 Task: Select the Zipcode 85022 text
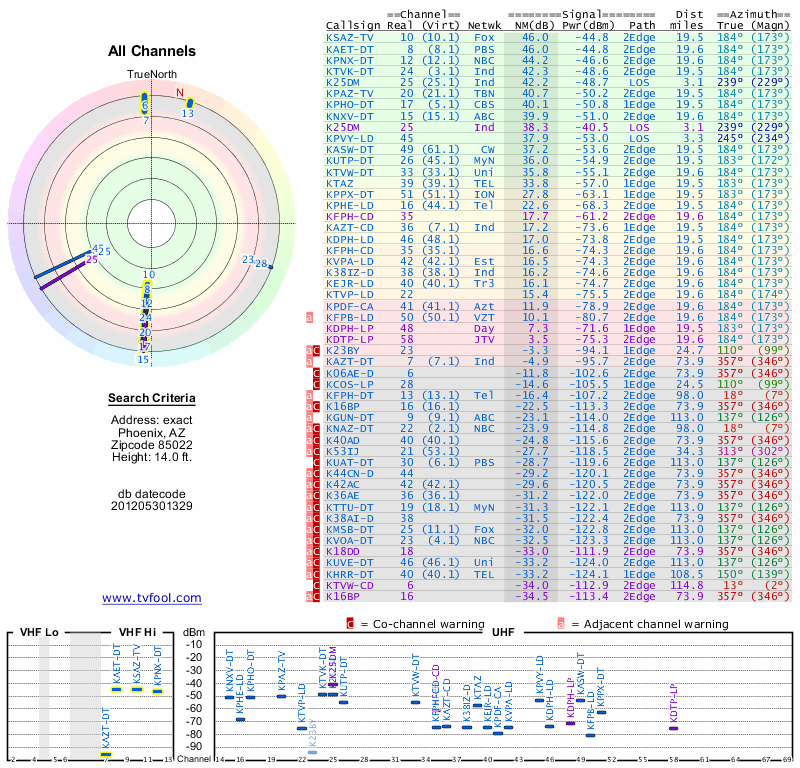[152, 445]
